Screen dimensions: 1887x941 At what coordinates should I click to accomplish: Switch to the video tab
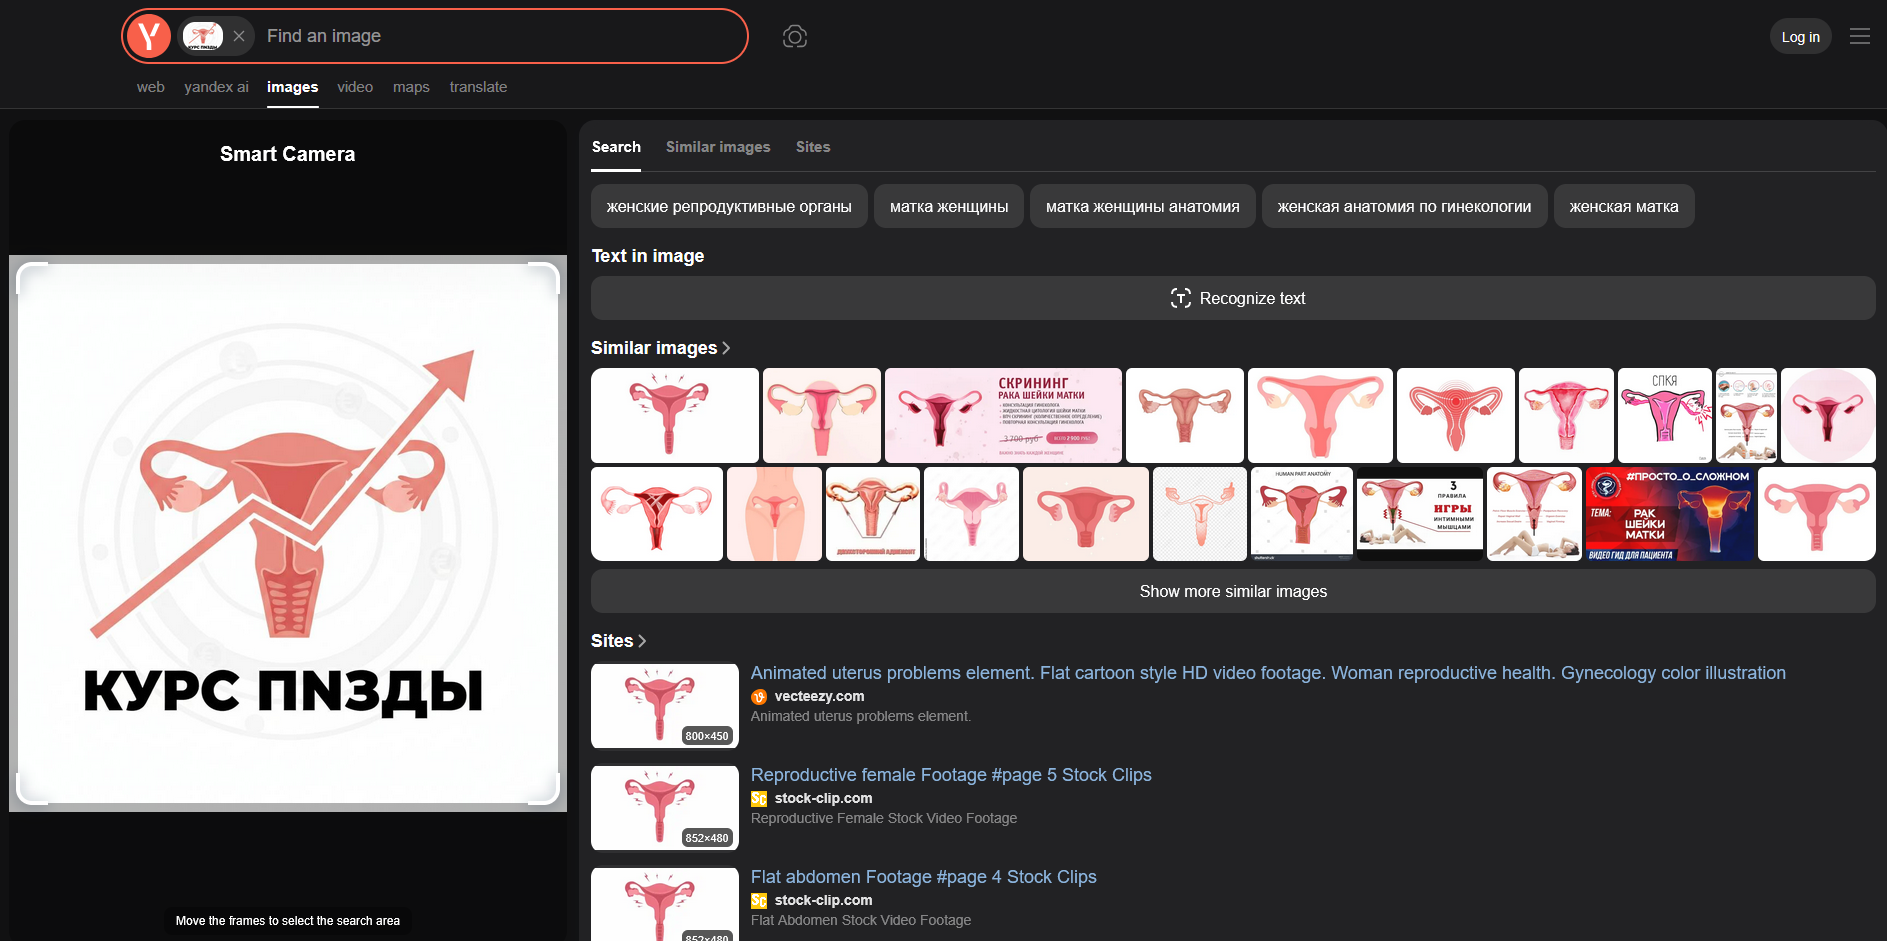point(355,87)
